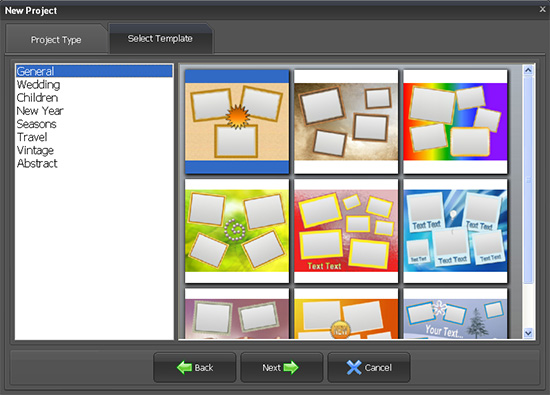The height and width of the screenshot is (395, 550).
Task: Choose the brown vintage collage template
Action: (x=346, y=121)
